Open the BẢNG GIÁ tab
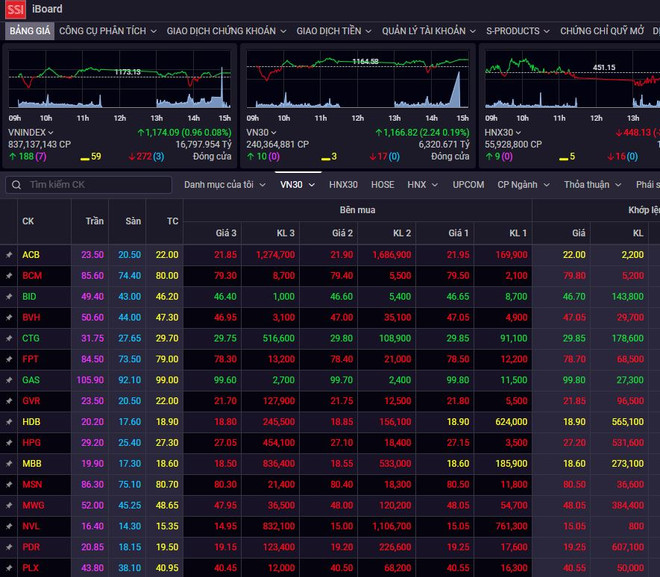Screen dimensions: 660x577 coord(29,31)
